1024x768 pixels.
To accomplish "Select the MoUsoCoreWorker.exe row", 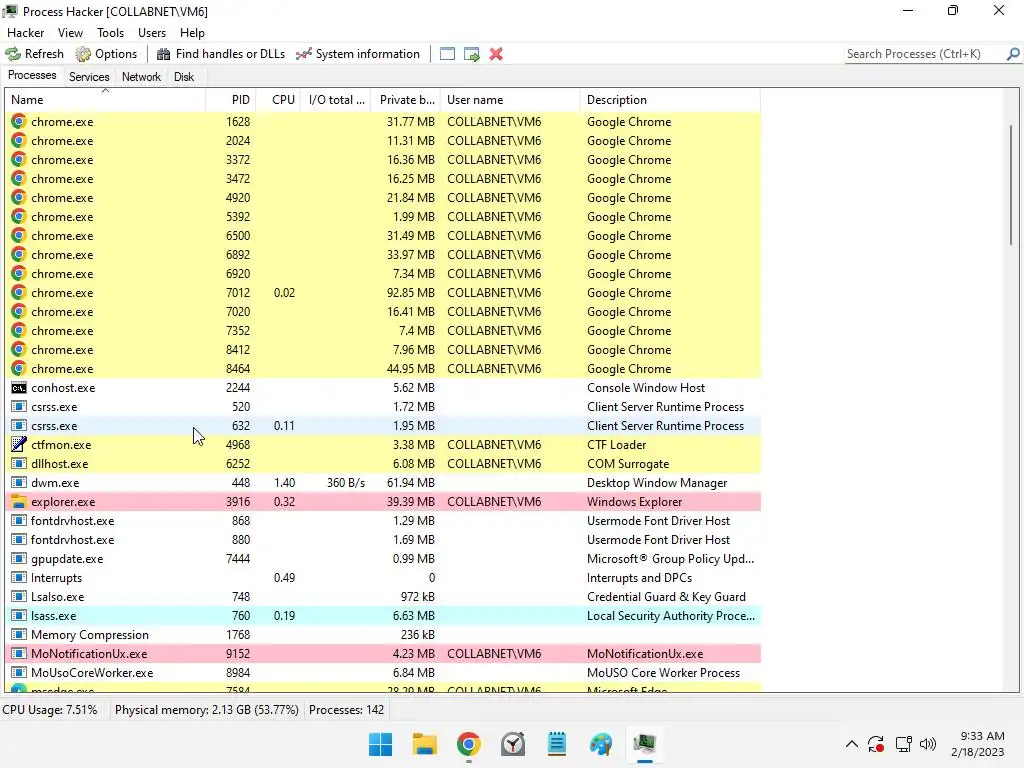I will click(383, 673).
